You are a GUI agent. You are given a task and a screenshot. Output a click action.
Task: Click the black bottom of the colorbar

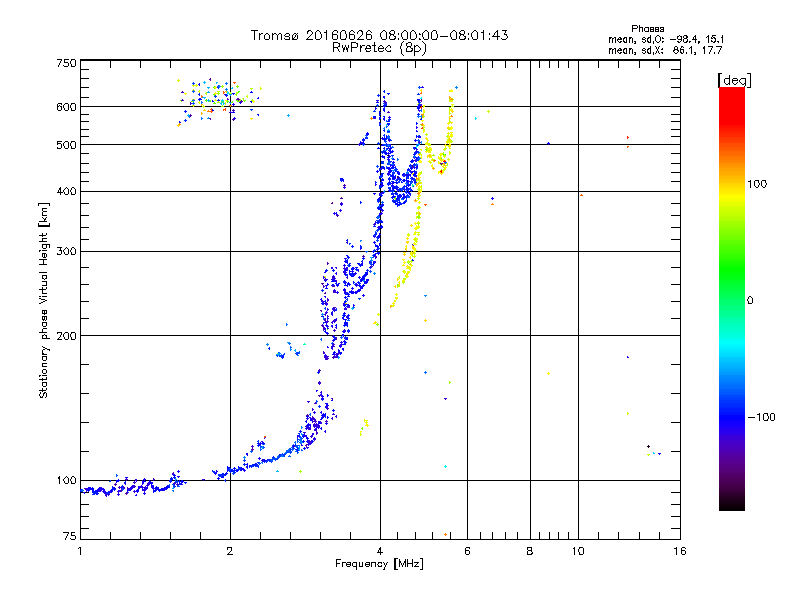pyautogui.click(x=732, y=503)
